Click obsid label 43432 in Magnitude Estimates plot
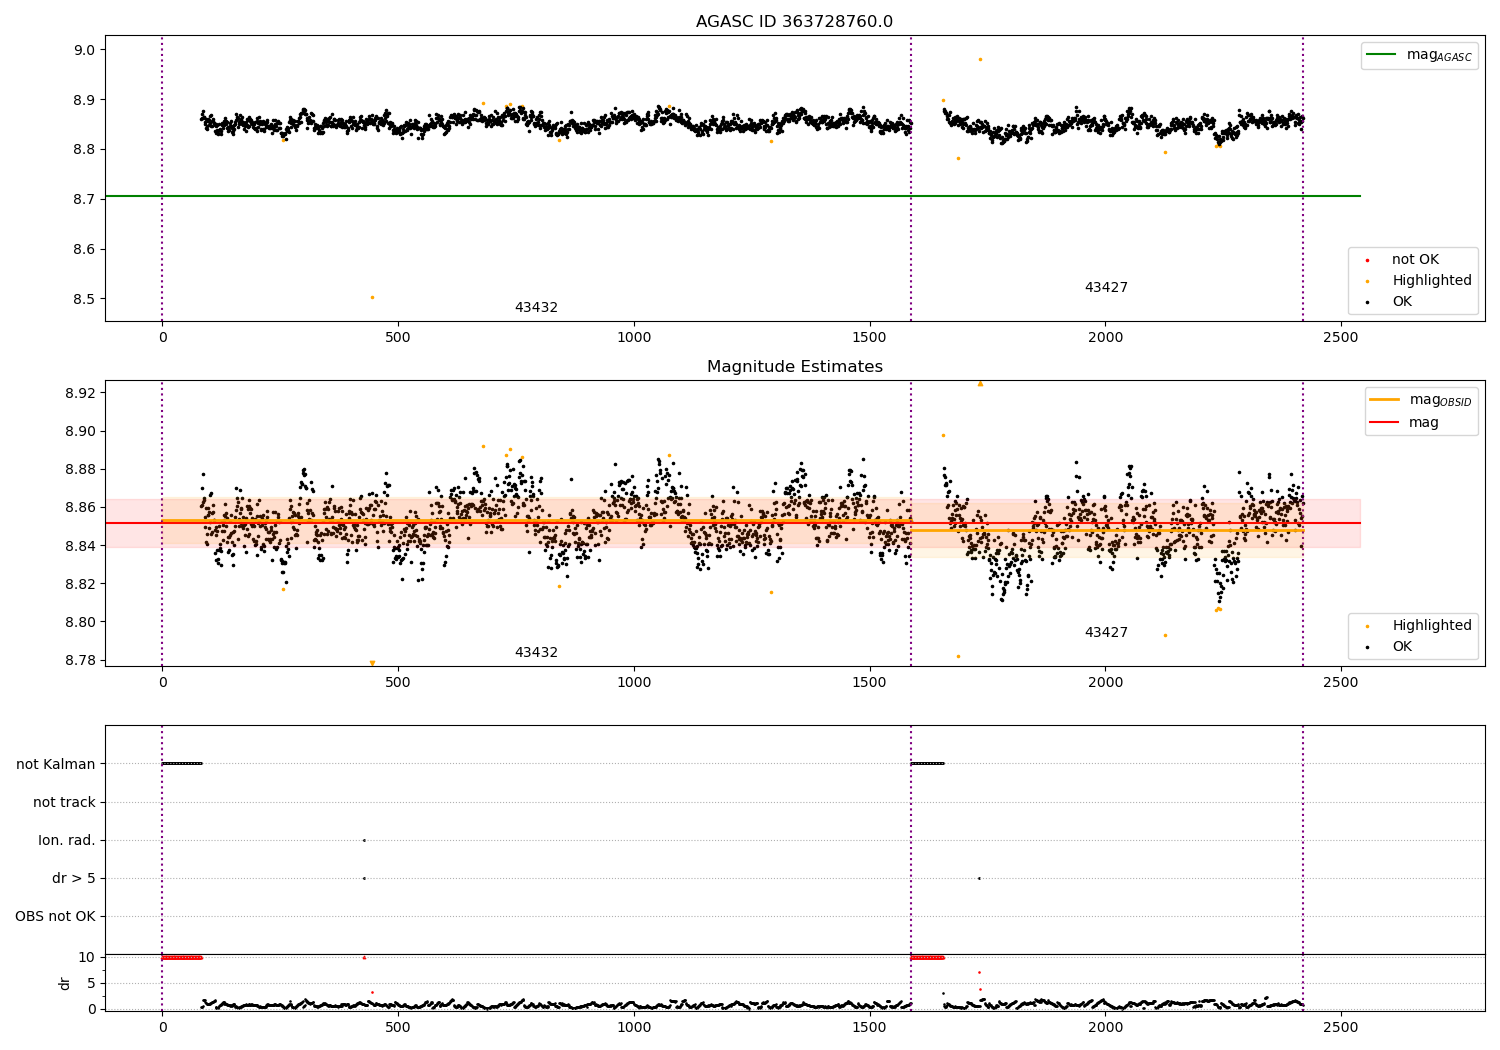Viewport: 1500px width, 1050px height. coord(536,653)
